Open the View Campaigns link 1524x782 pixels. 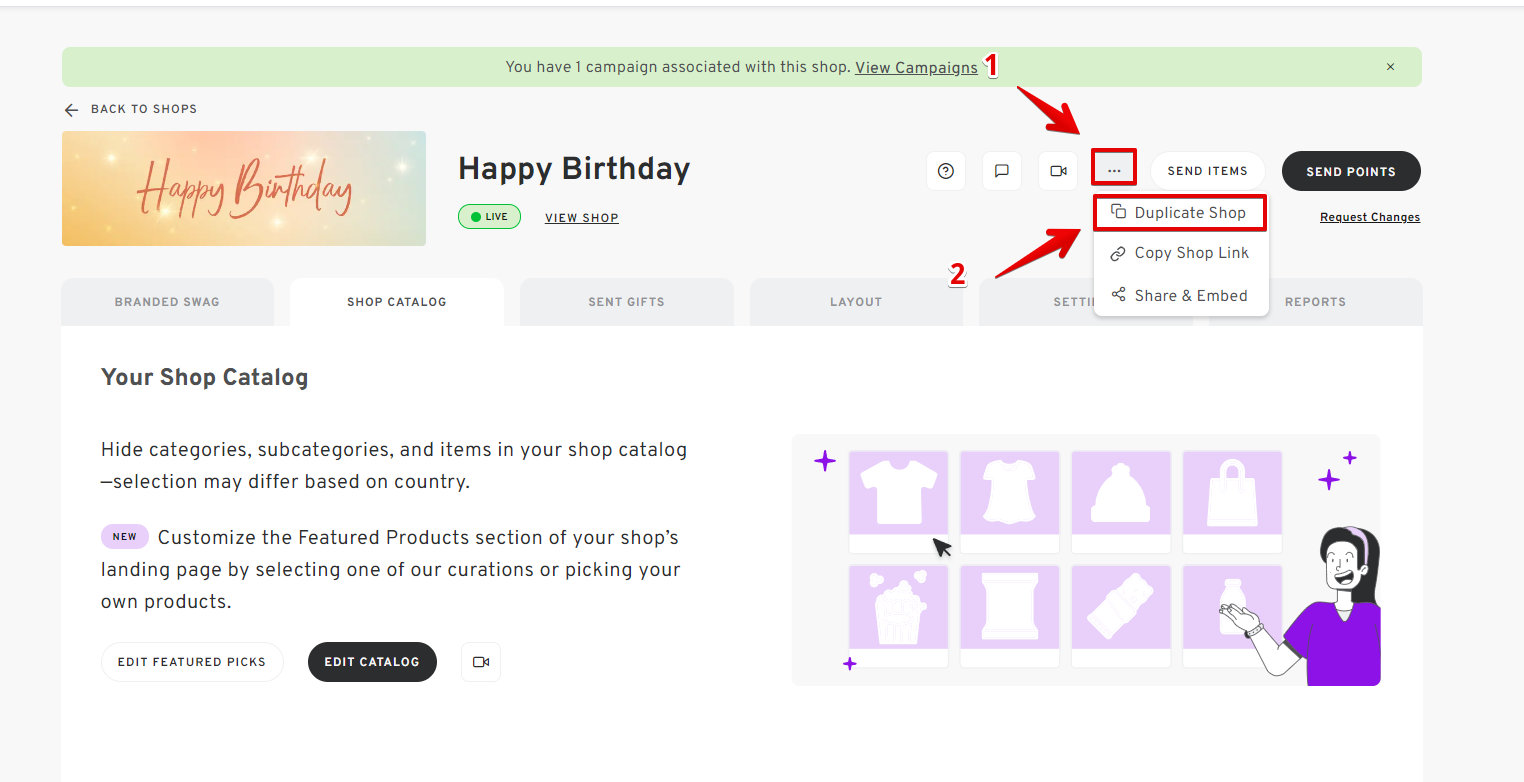click(916, 68)
